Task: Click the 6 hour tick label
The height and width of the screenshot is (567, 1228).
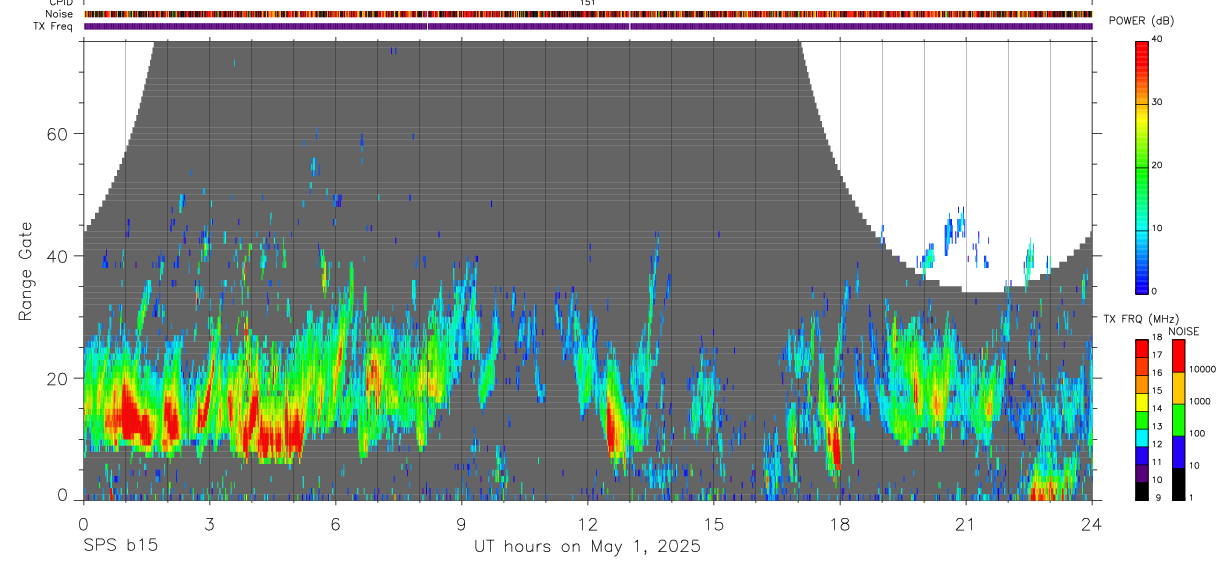Action: (335, 524)
